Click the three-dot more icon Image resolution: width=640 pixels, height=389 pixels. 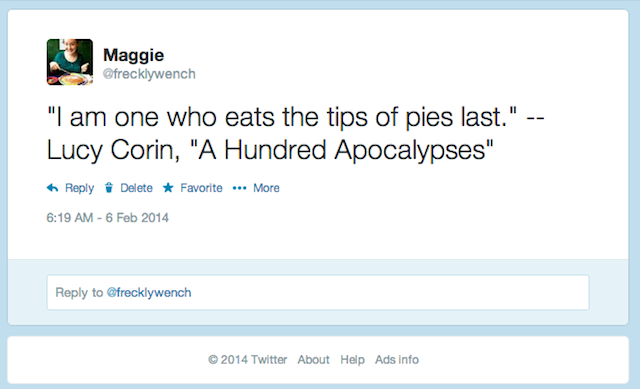[x=239, y=188]
